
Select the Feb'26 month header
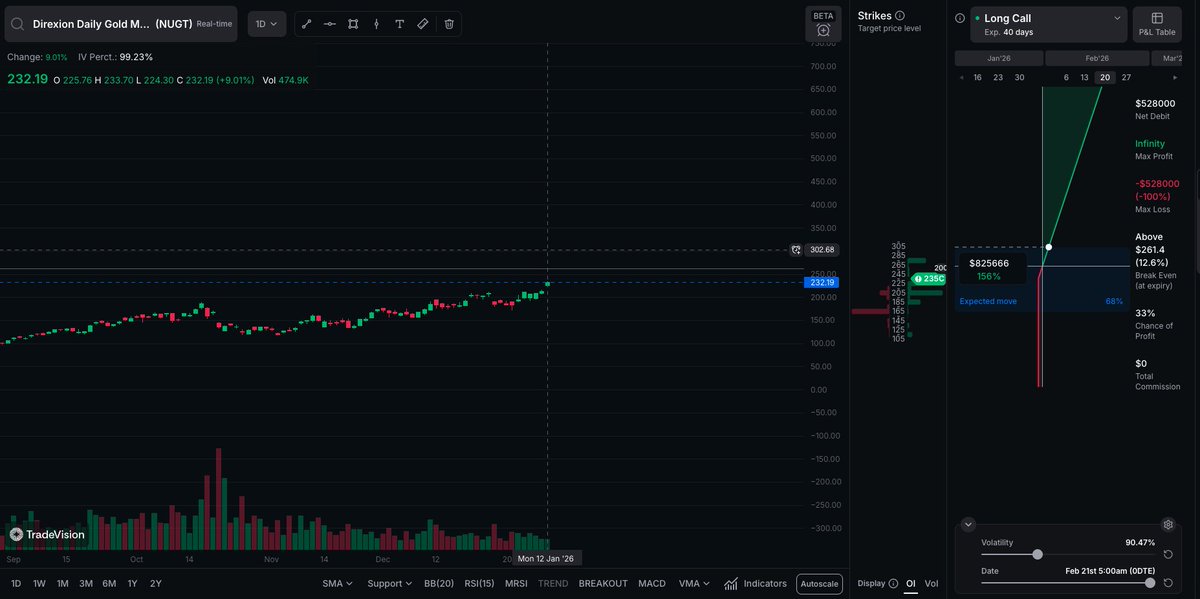coord(1098,58)
